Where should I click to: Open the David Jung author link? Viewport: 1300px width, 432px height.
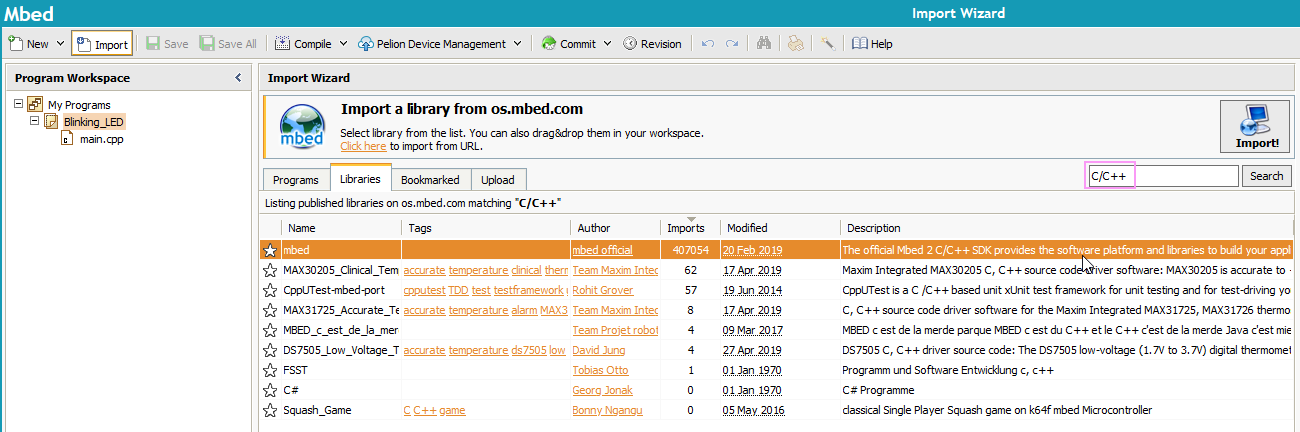click(x=600, y=350)
